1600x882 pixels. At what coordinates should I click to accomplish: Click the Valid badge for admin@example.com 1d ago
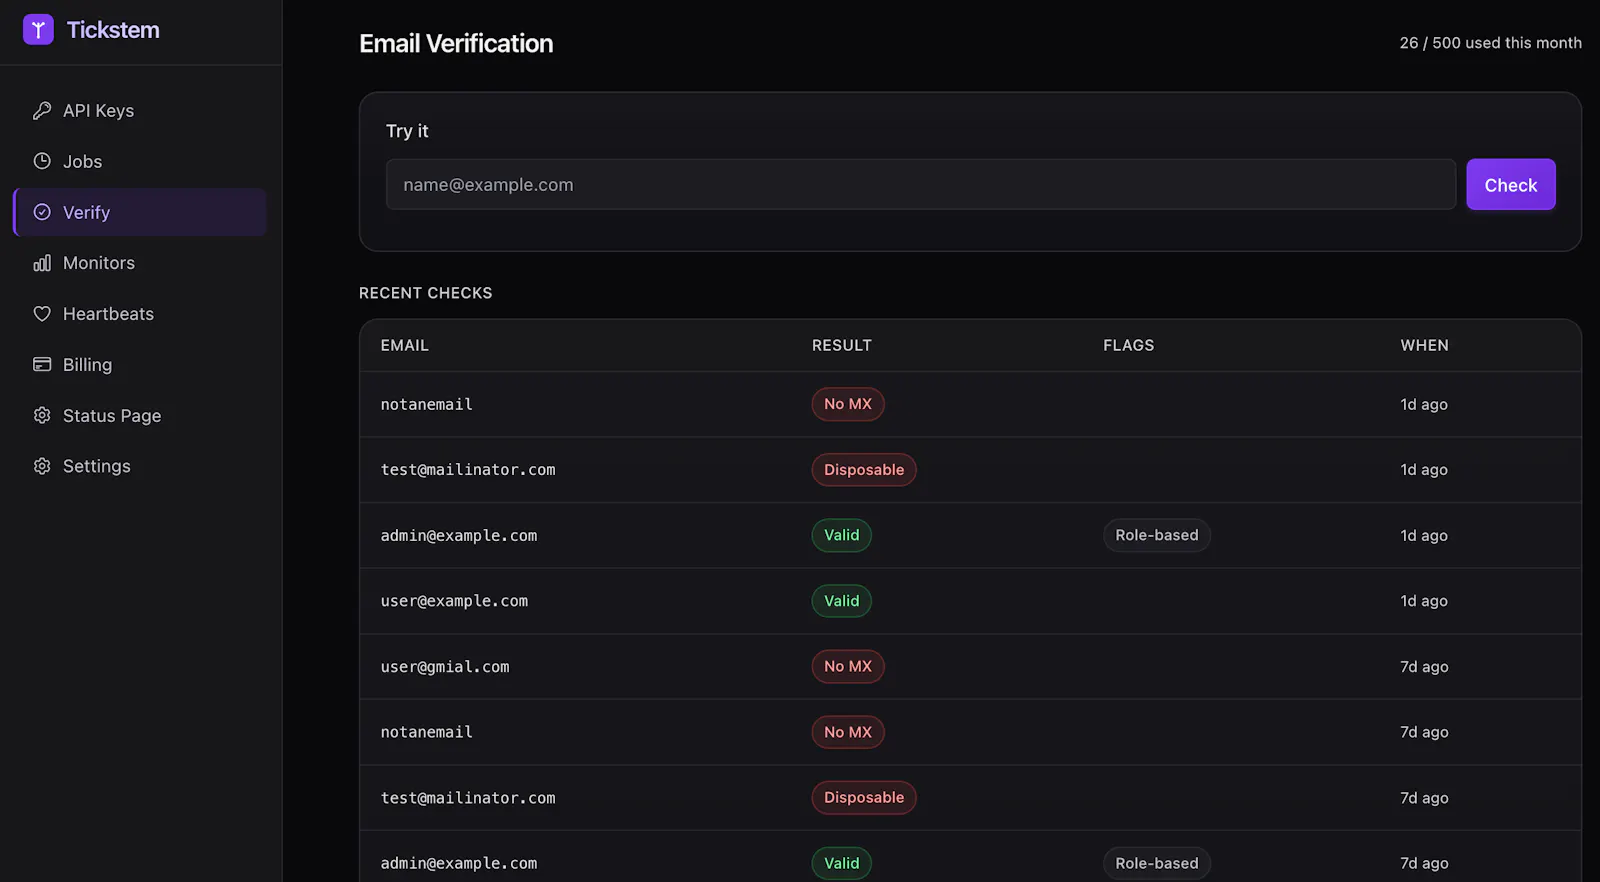pyautogui.click(x=842, y=535)
